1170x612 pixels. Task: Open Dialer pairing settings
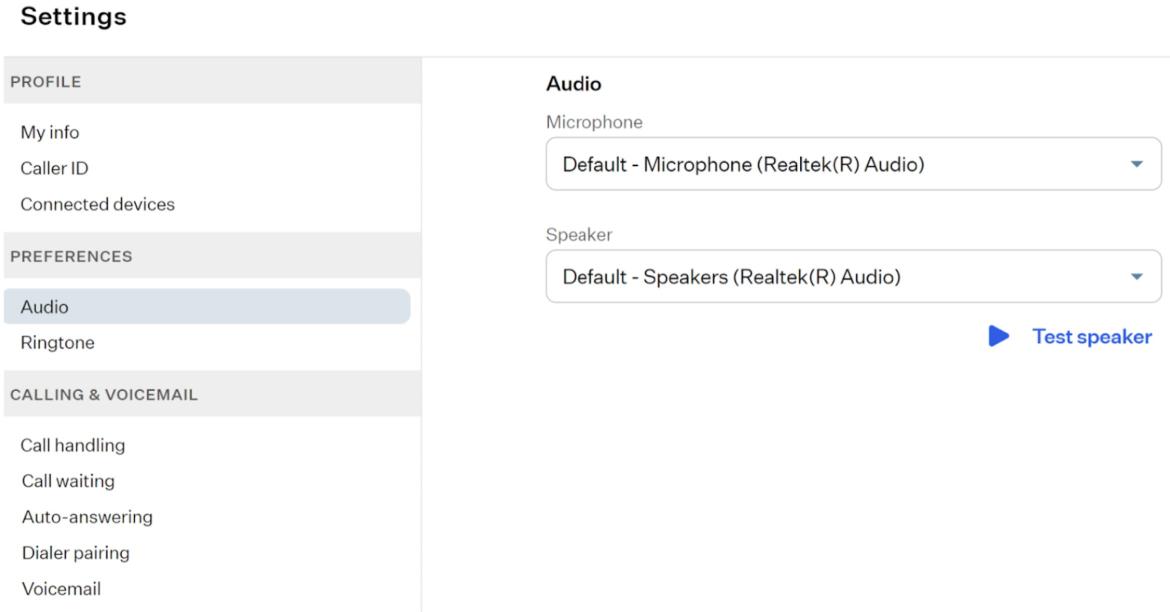(75, 552)
